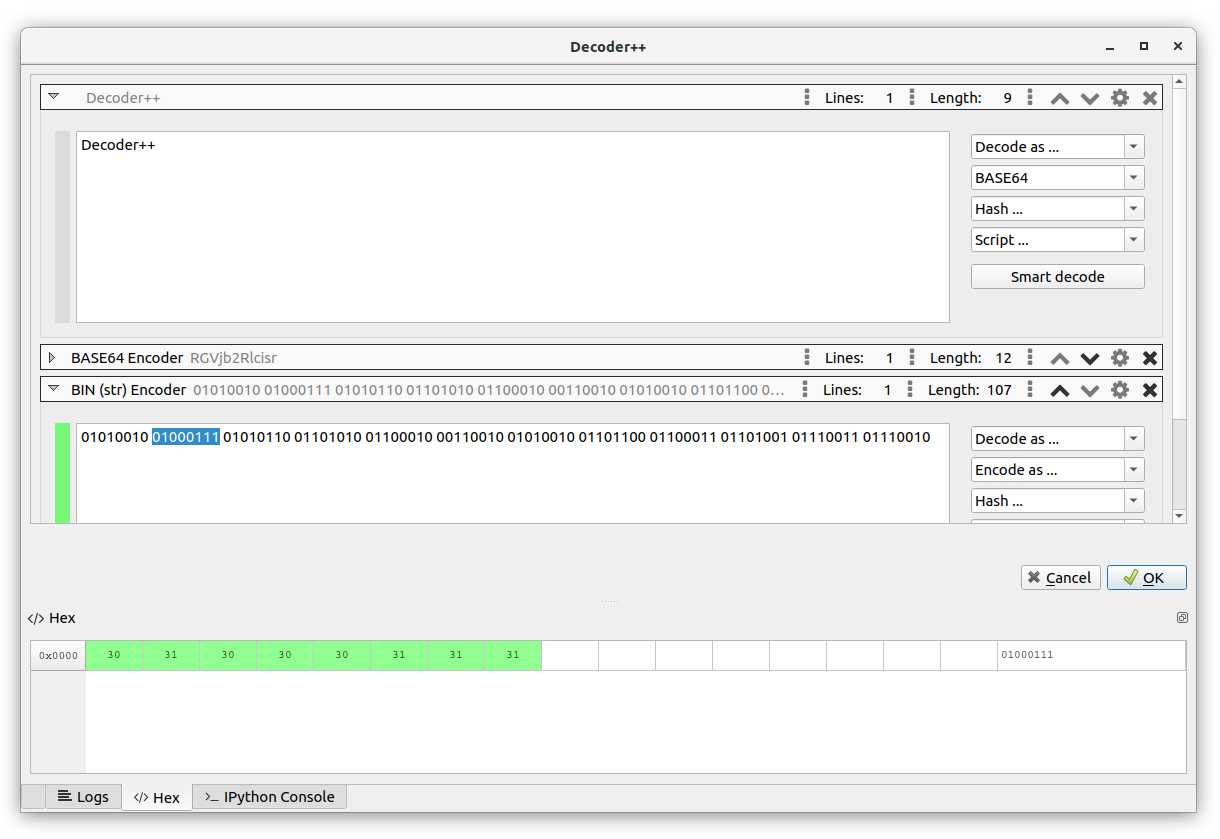Move BIN (str) Encoder frame down
Screen dimensions: 1220x839
pyautogui.click(x=1090, y=390)
